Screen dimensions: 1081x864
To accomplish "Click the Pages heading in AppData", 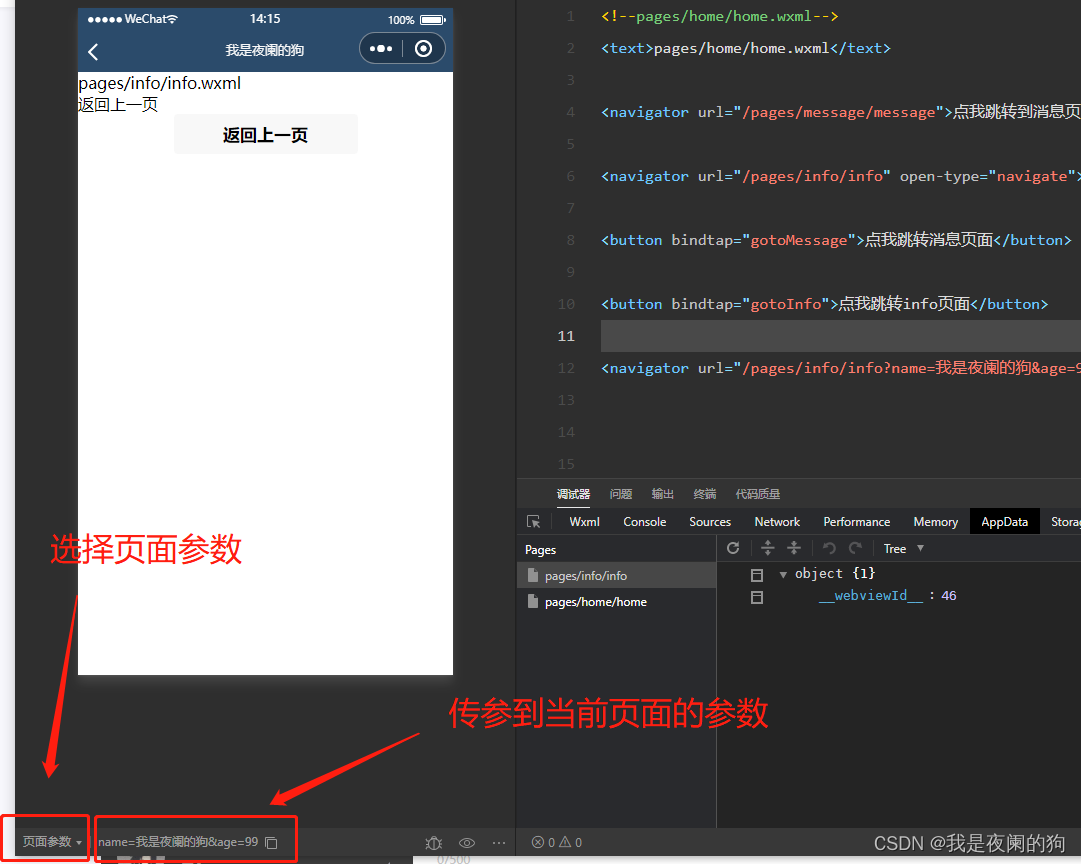I will (x=540, y=550).
